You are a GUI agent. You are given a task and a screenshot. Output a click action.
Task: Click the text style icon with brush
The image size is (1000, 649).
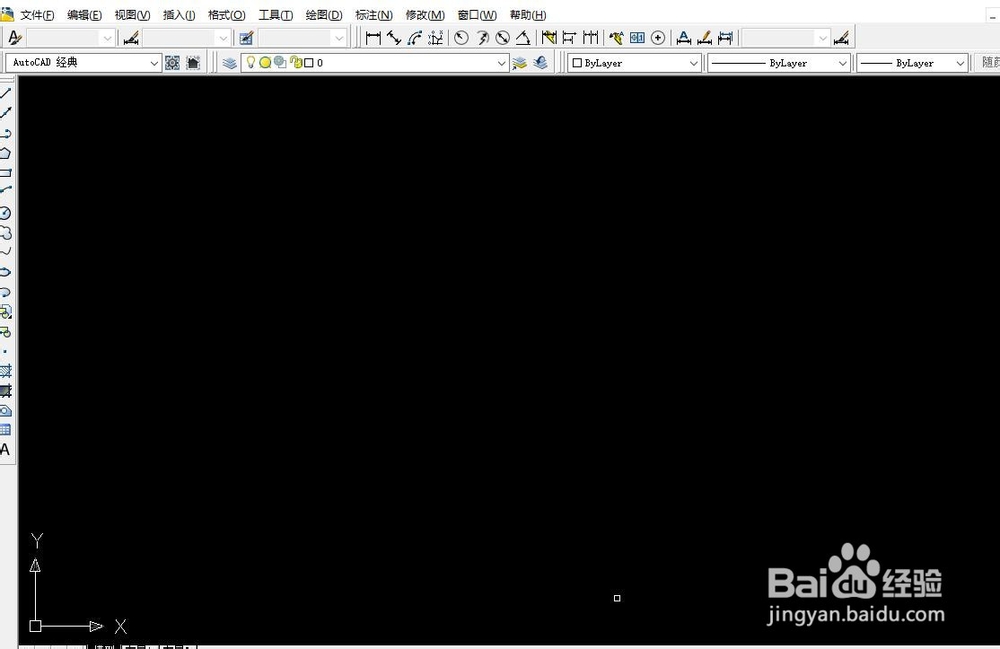click(14, 38)
